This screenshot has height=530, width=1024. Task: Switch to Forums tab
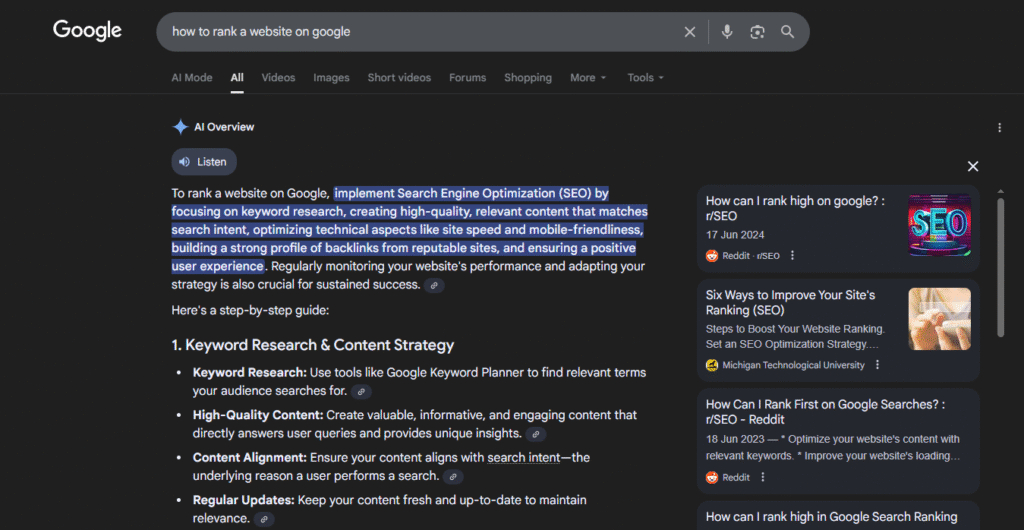468,78
